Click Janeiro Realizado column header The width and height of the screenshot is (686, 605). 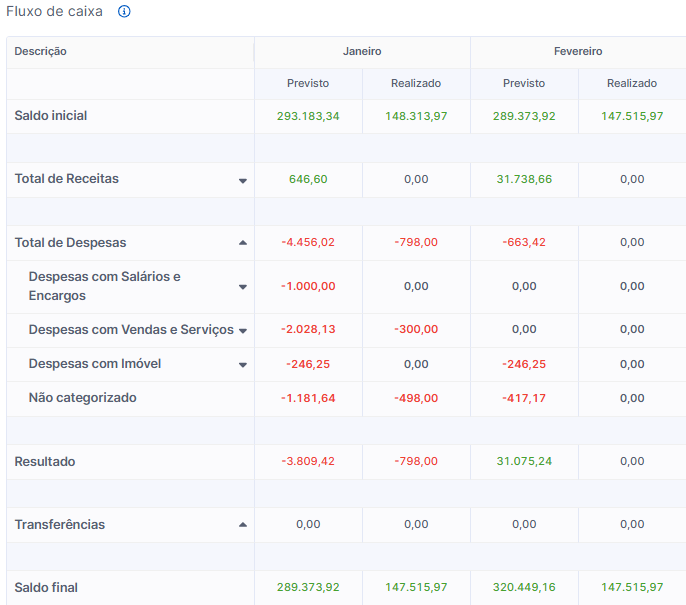pyautogui.click(x=416, y=84)
